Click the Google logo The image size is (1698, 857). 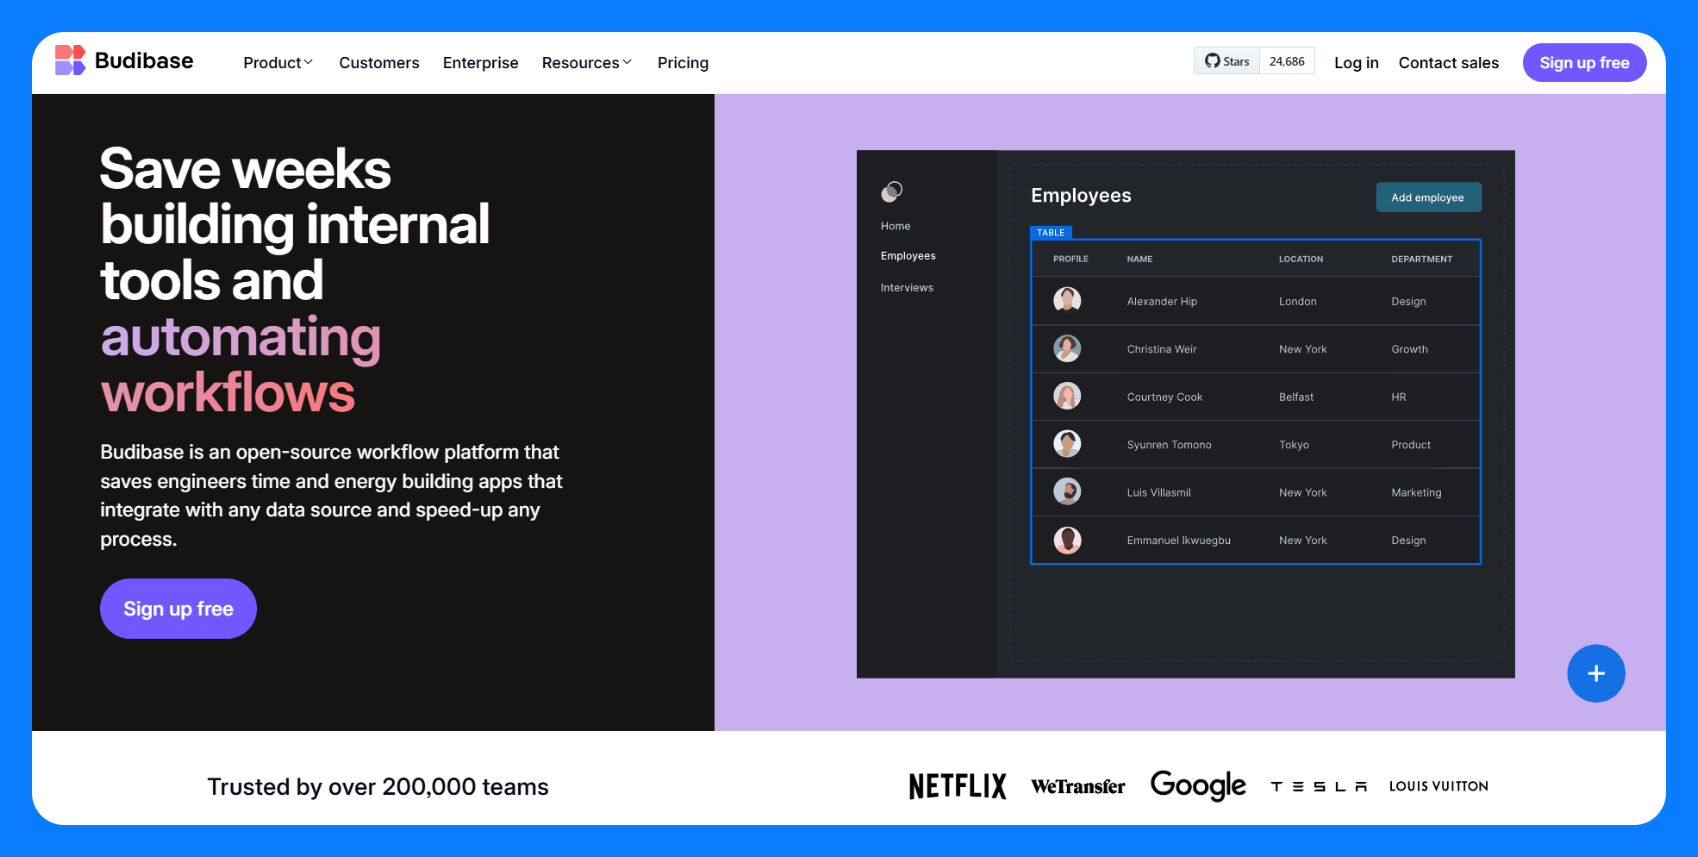[x=1198, y=785]
